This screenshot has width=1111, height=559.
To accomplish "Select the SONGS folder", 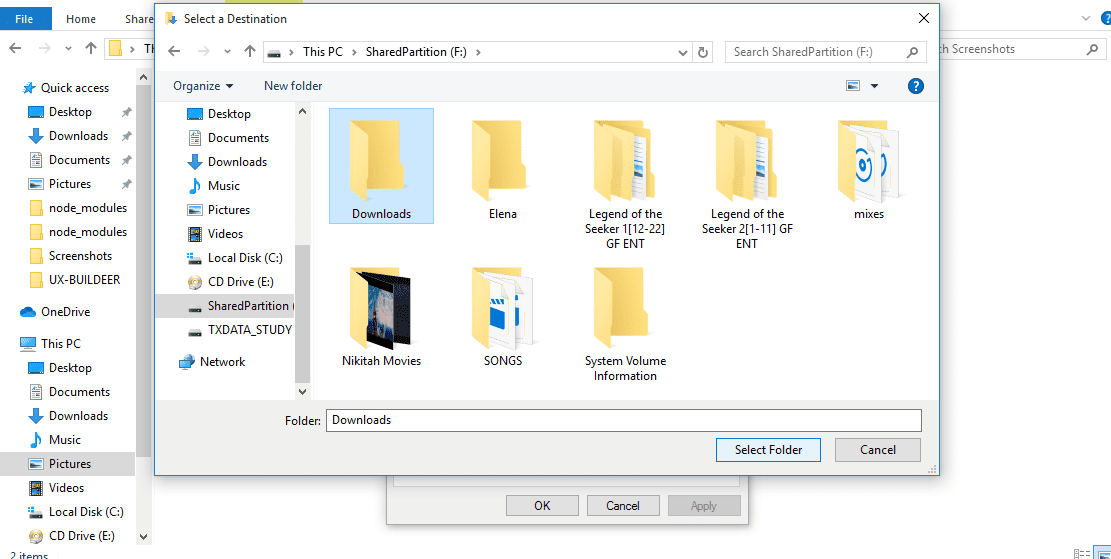I will tap(502, 315).
